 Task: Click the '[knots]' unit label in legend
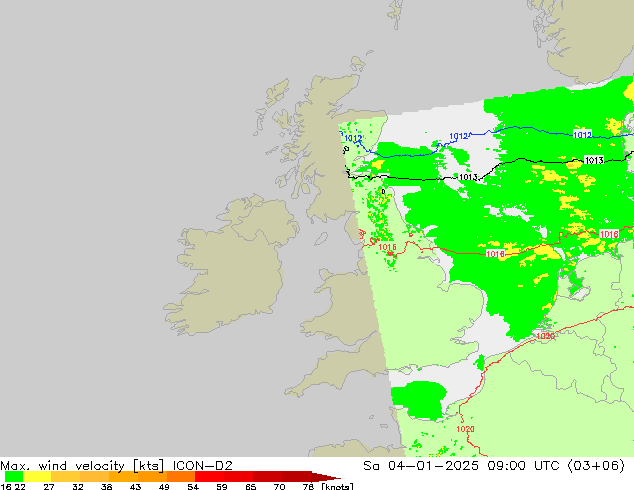(337, 486)
